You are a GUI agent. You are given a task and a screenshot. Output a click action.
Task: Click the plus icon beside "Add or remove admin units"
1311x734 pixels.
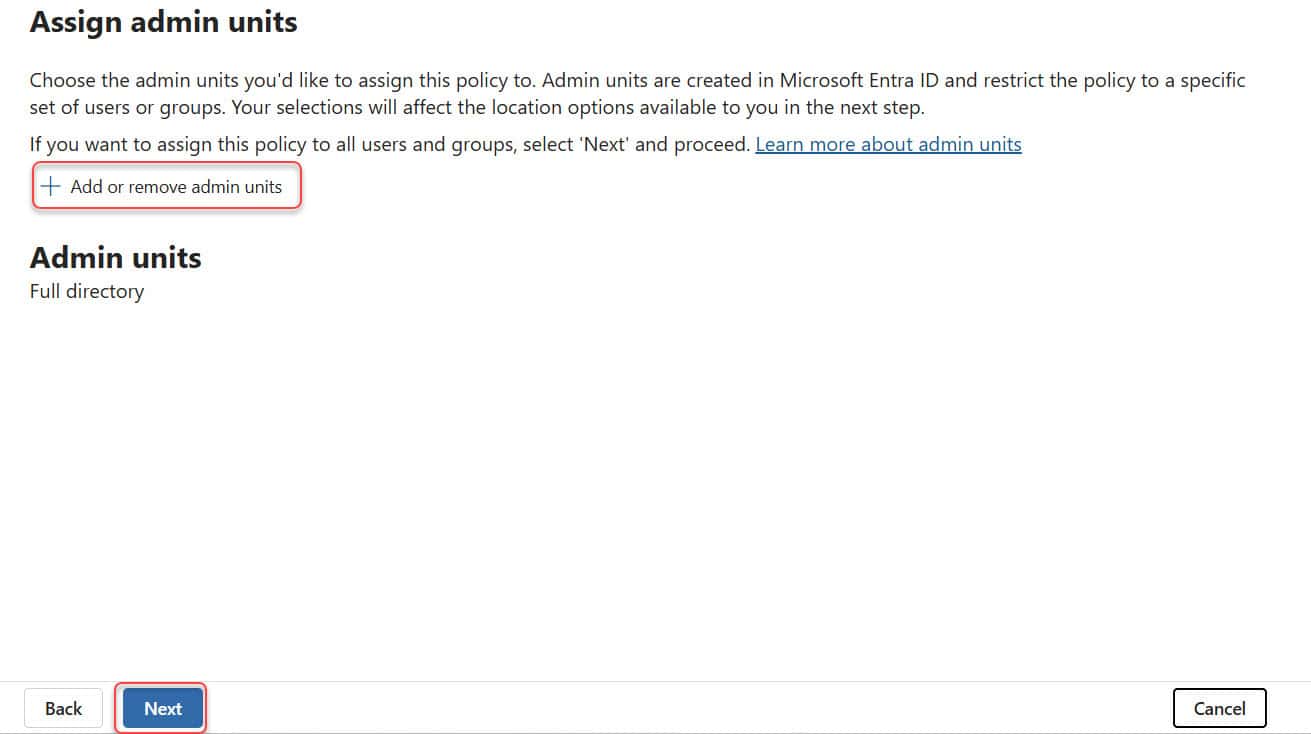click(x=51, y=185)
